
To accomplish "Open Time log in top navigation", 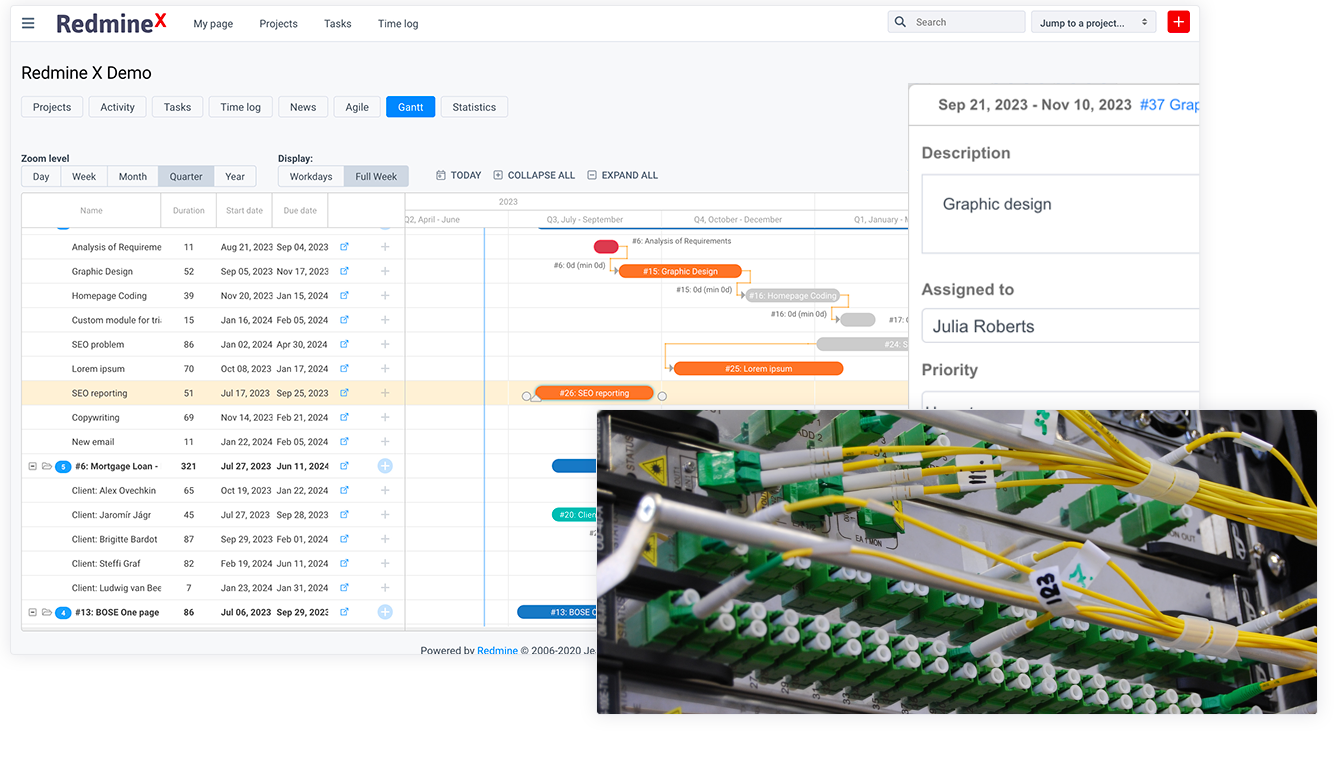I will 398,23.
